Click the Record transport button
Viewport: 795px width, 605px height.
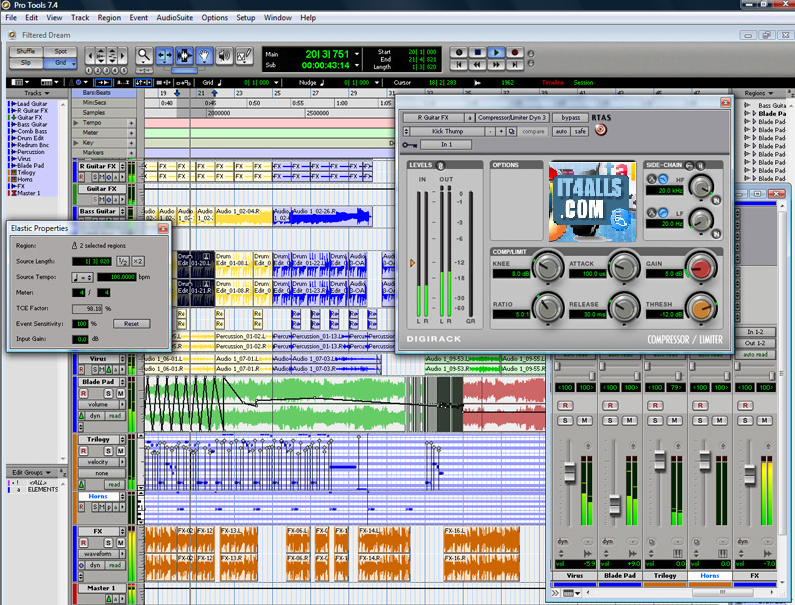[x=515, y=52]
